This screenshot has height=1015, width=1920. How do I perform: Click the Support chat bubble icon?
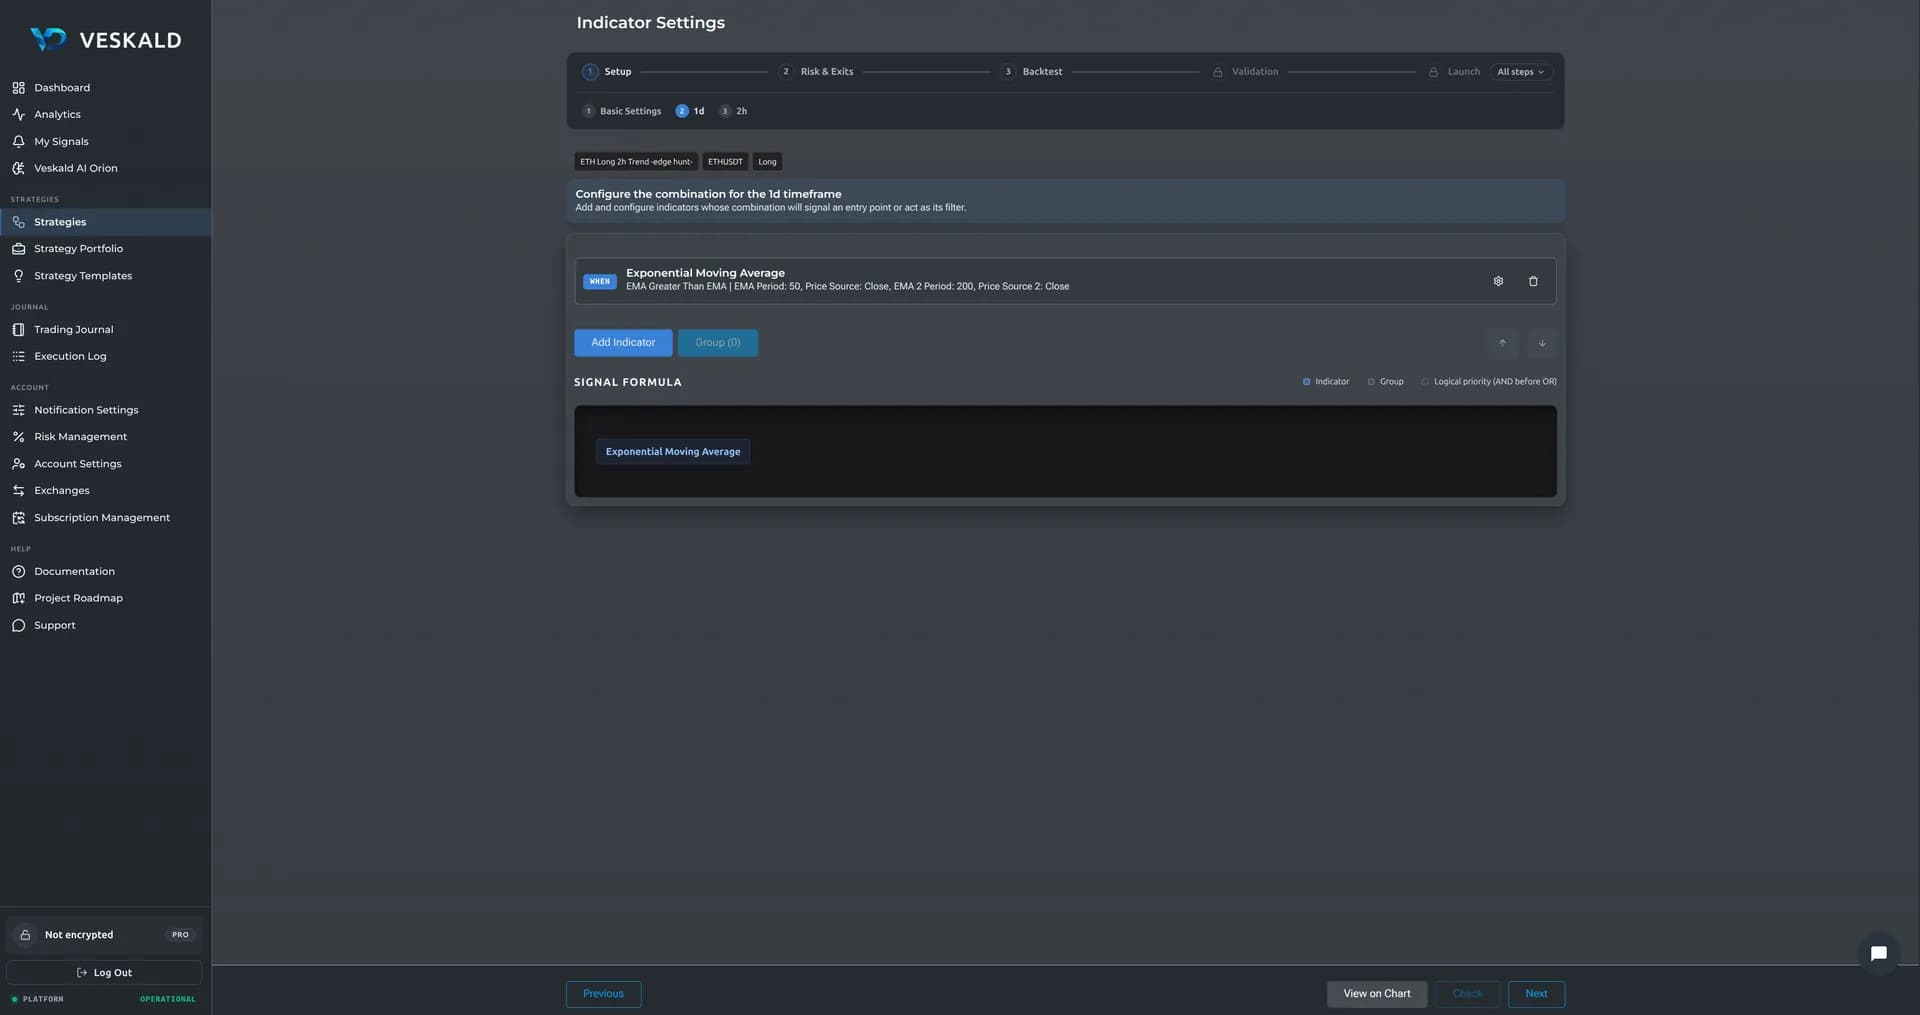(x=18, y=625)
